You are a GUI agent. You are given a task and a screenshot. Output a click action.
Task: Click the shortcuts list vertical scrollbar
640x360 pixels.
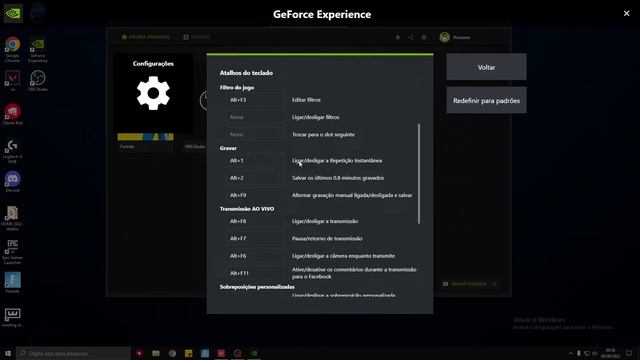click(419, 173)
